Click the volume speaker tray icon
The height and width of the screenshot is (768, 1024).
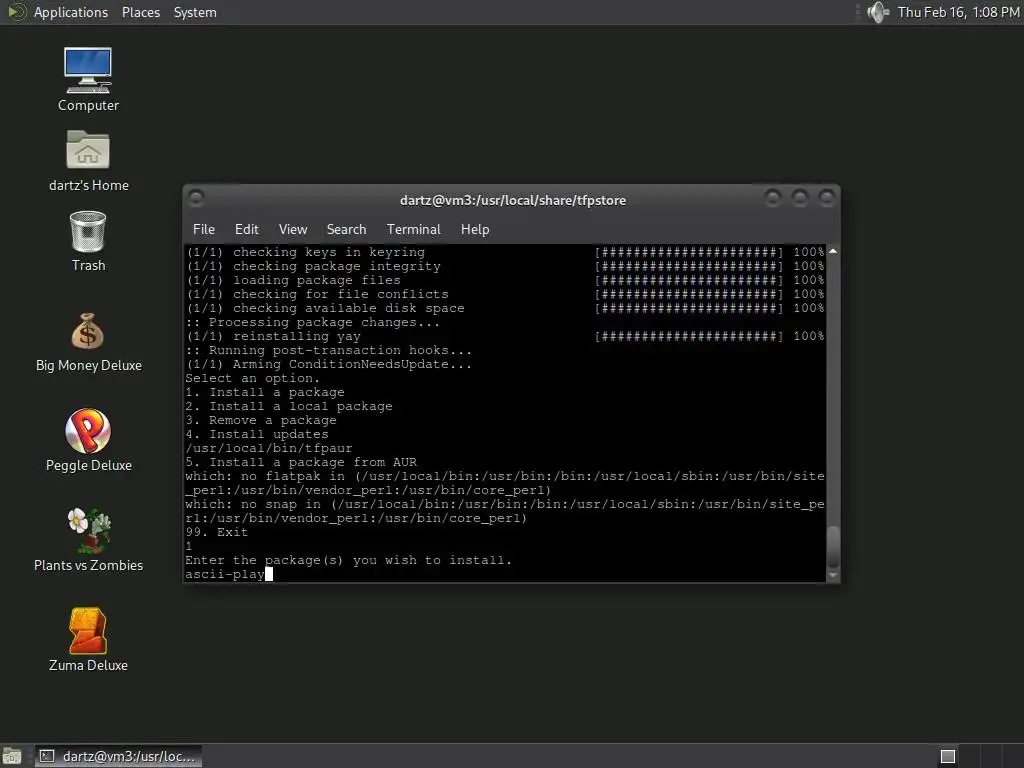click(878, 12)
